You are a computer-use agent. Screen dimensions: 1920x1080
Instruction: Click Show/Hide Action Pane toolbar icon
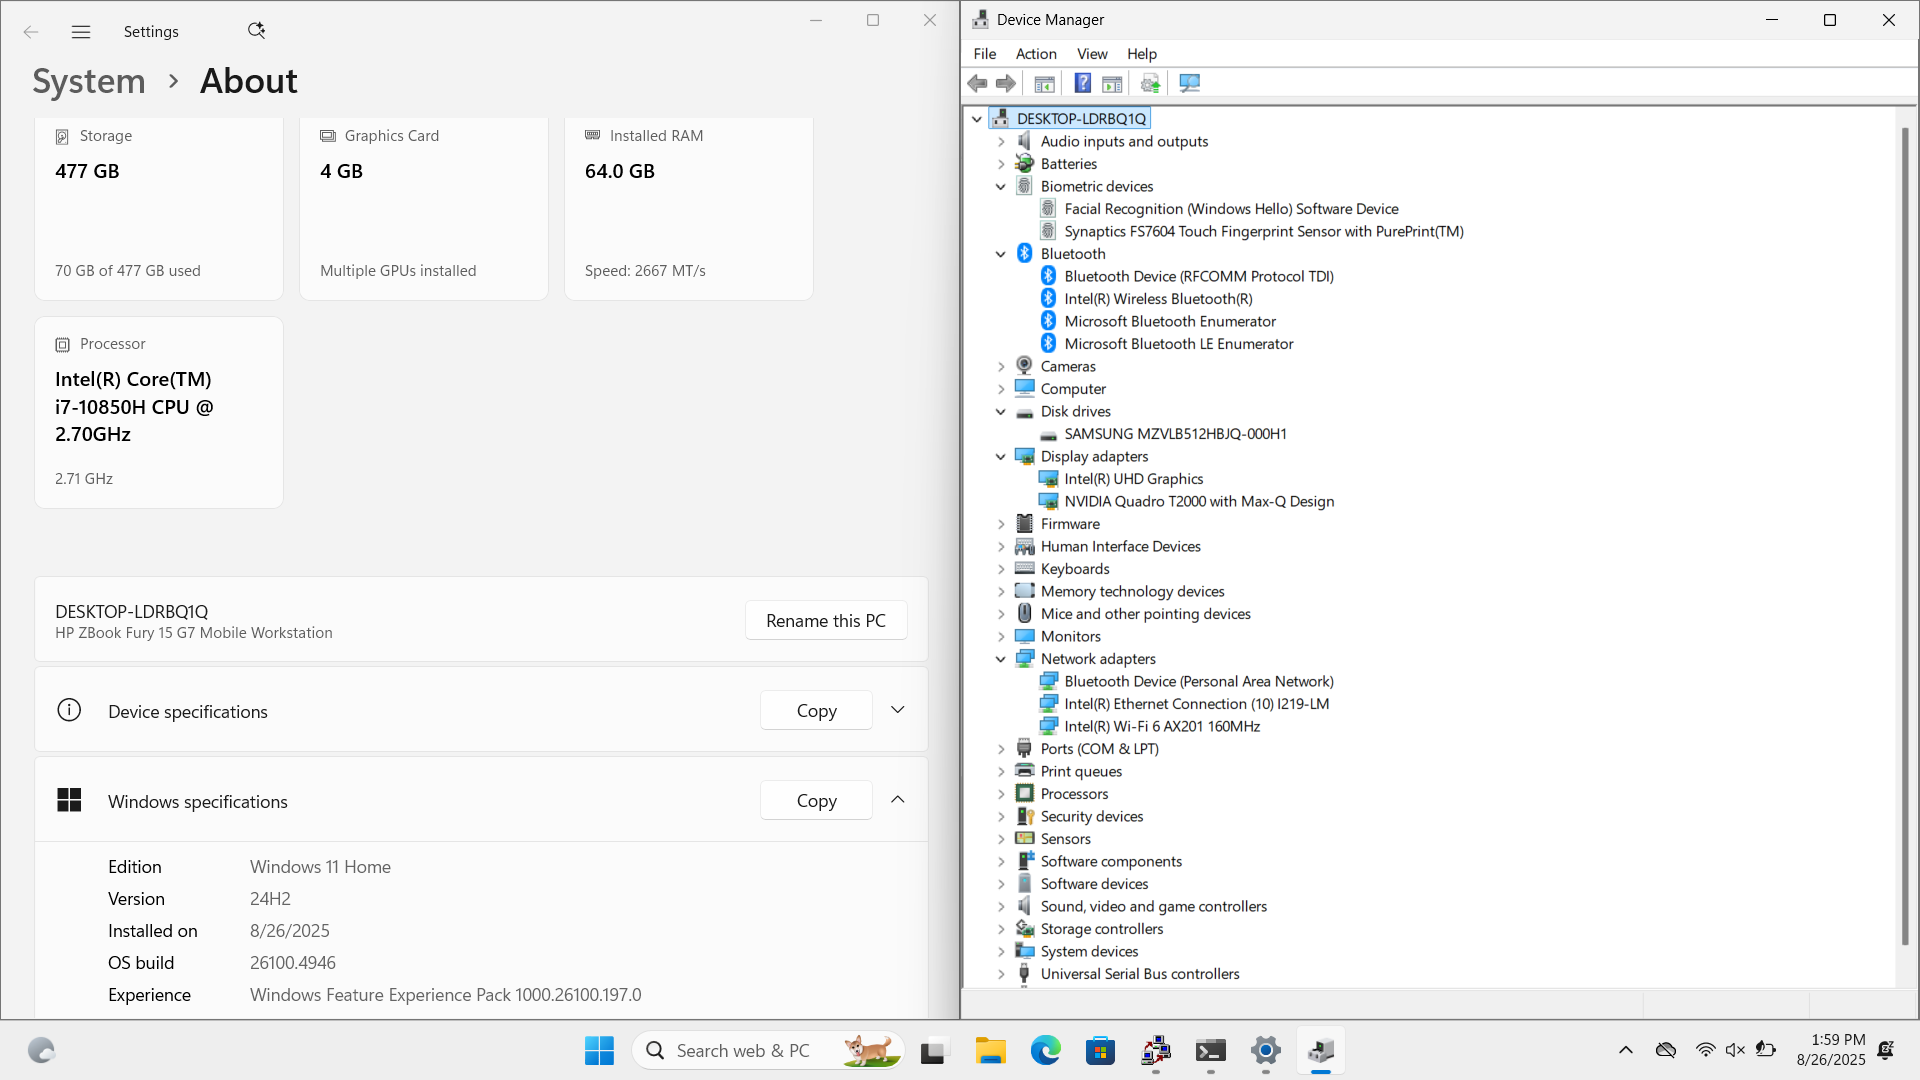[x=1112, y=83]
